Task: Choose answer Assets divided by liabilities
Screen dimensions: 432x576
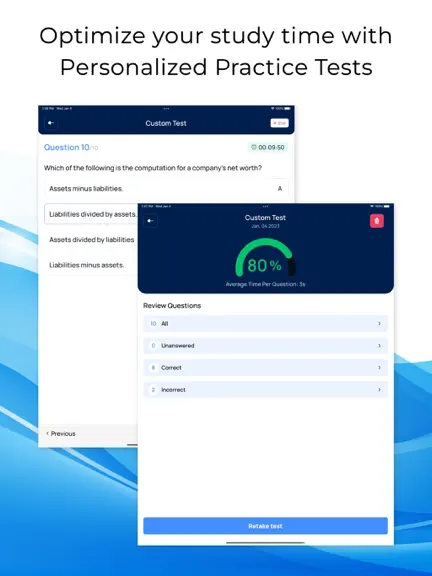Action: tap(91, 240)
